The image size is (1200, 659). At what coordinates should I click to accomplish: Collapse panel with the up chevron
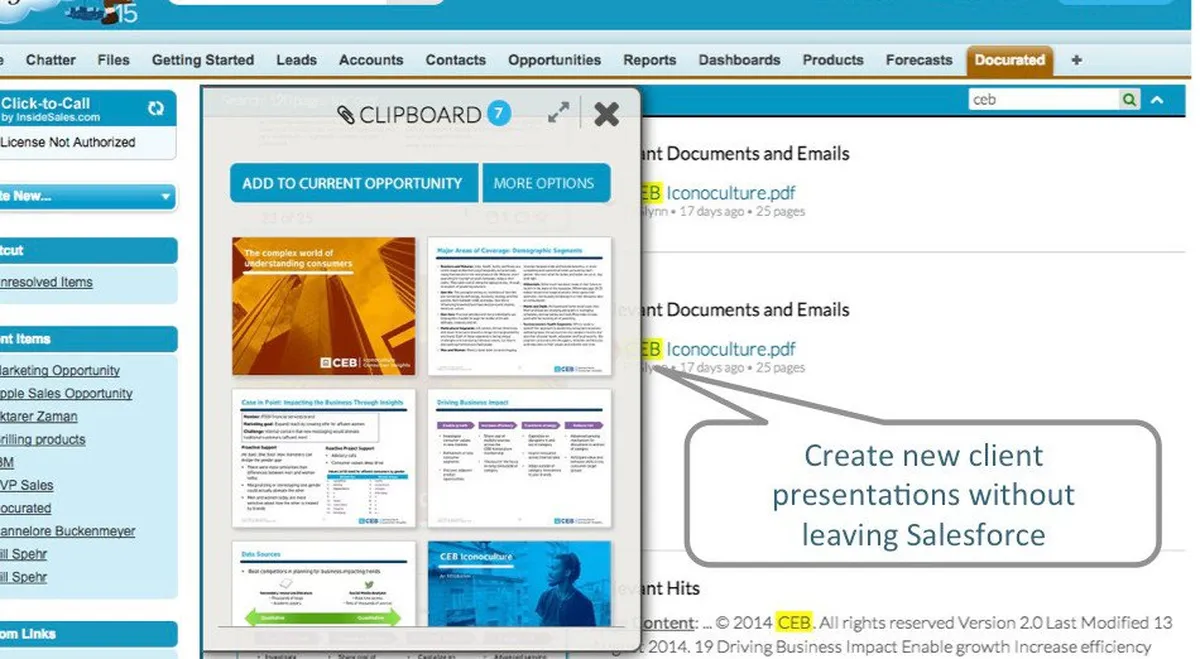(x=1158, y=99)
